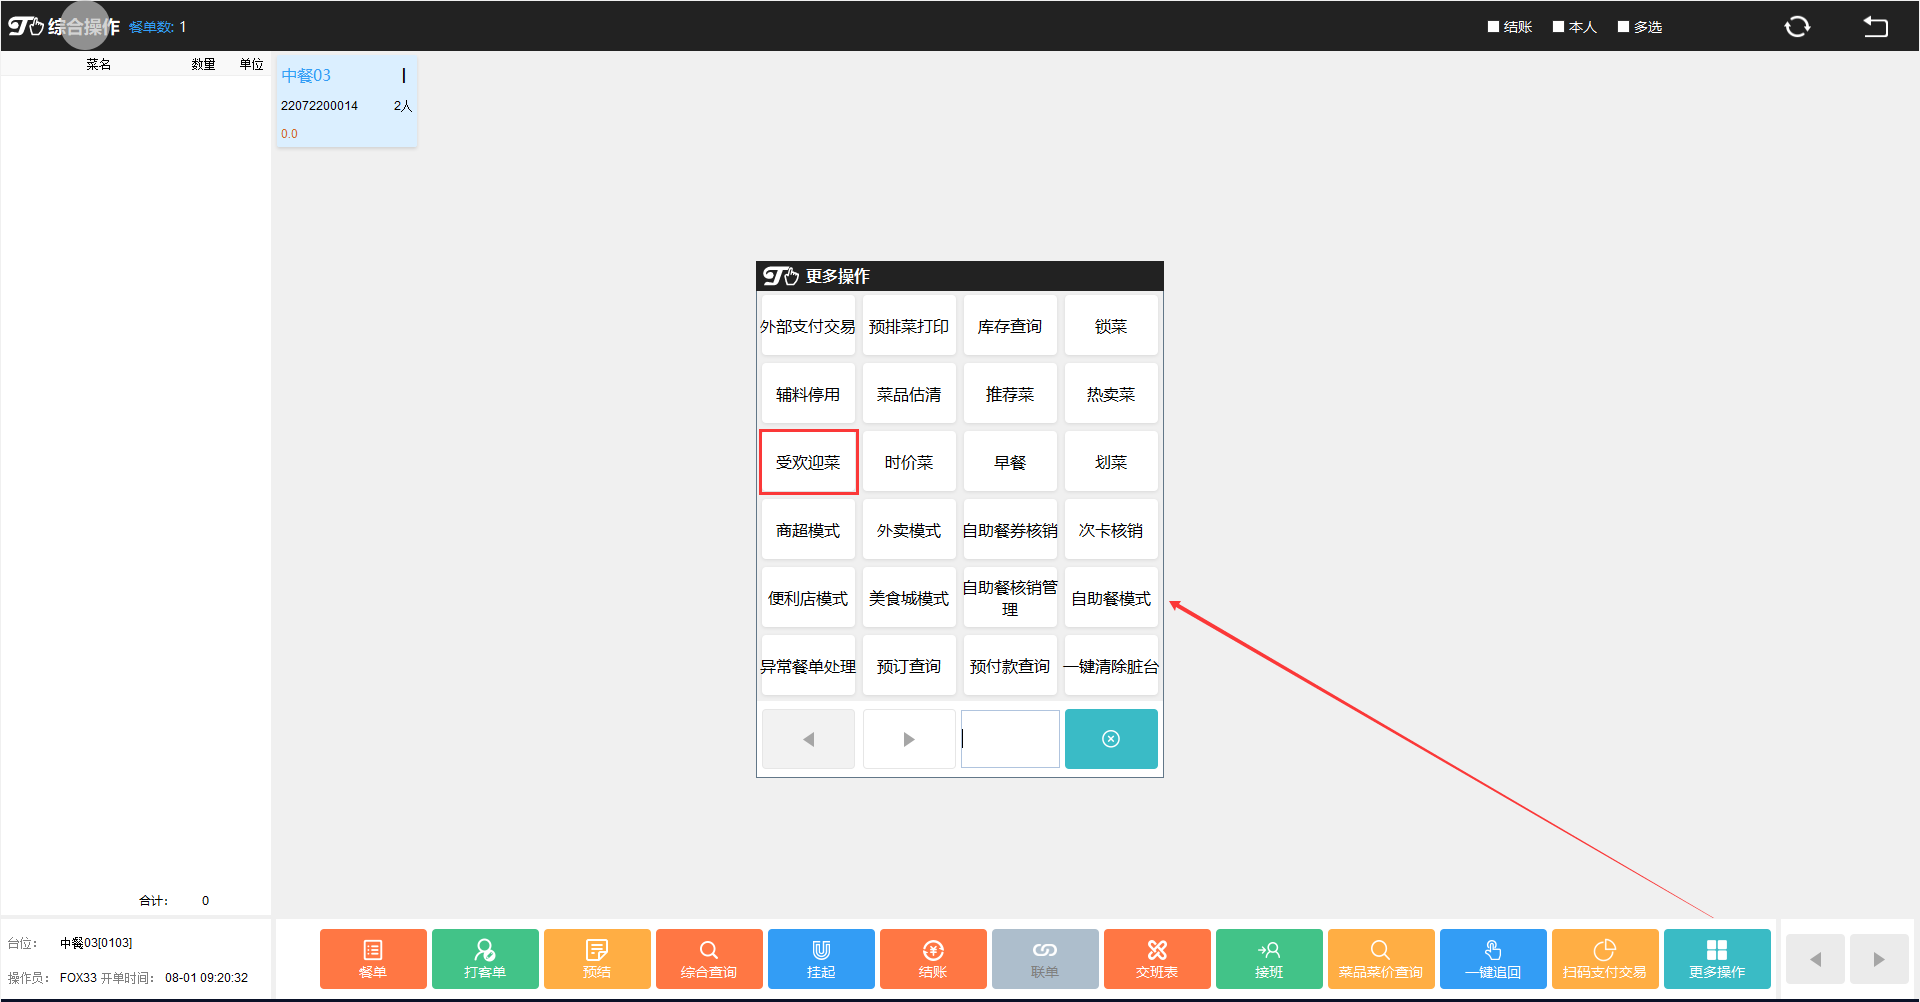Open the 更多操作 toolbar button
The image size is (1920, 1002).
1717,958
